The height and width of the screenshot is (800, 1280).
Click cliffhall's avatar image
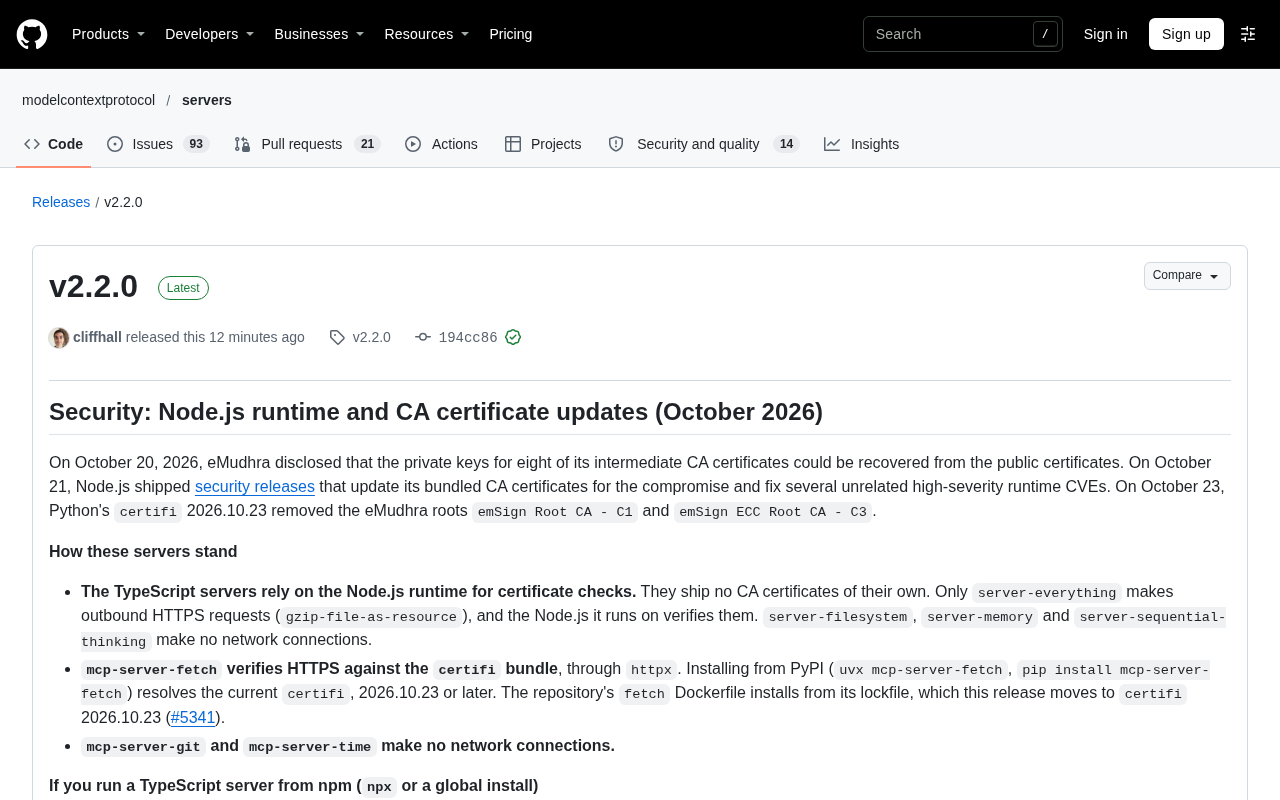pos(59,338)
